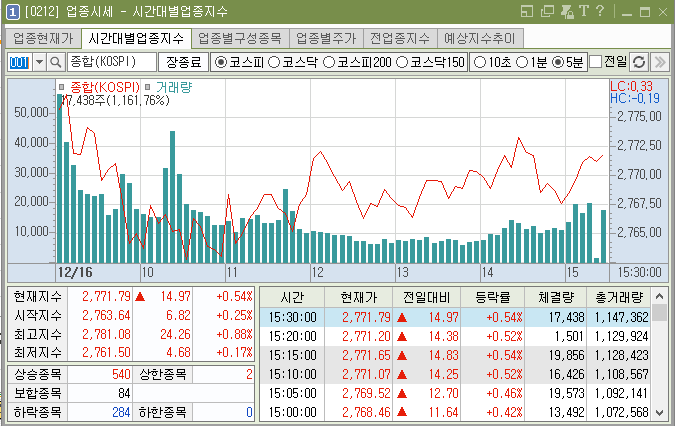Select the 코스닥150 radio button
This screenshot has width=675, height=426.
tap(402, 62)
